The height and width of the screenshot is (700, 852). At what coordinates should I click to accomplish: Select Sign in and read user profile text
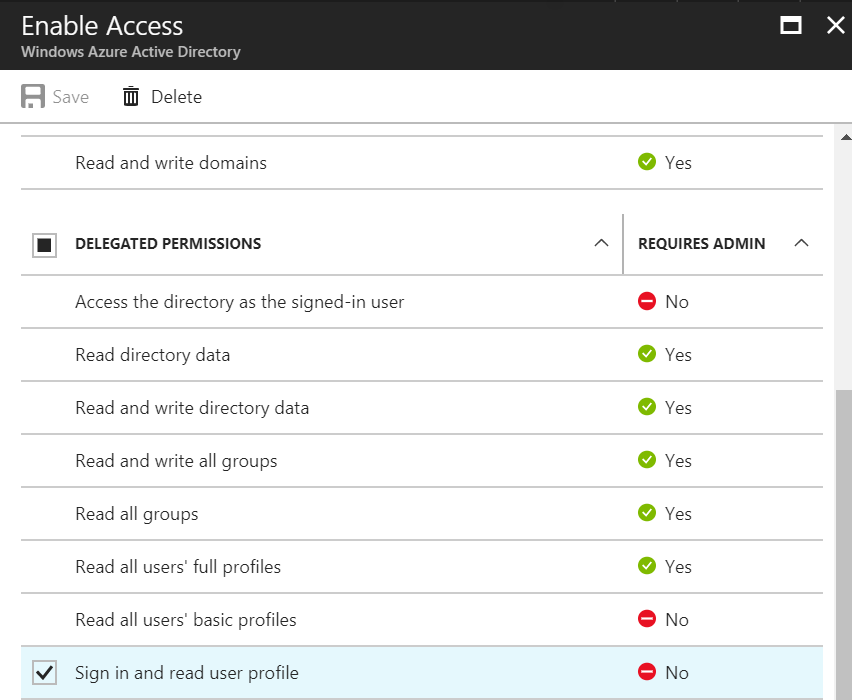[x=187, y=673]
